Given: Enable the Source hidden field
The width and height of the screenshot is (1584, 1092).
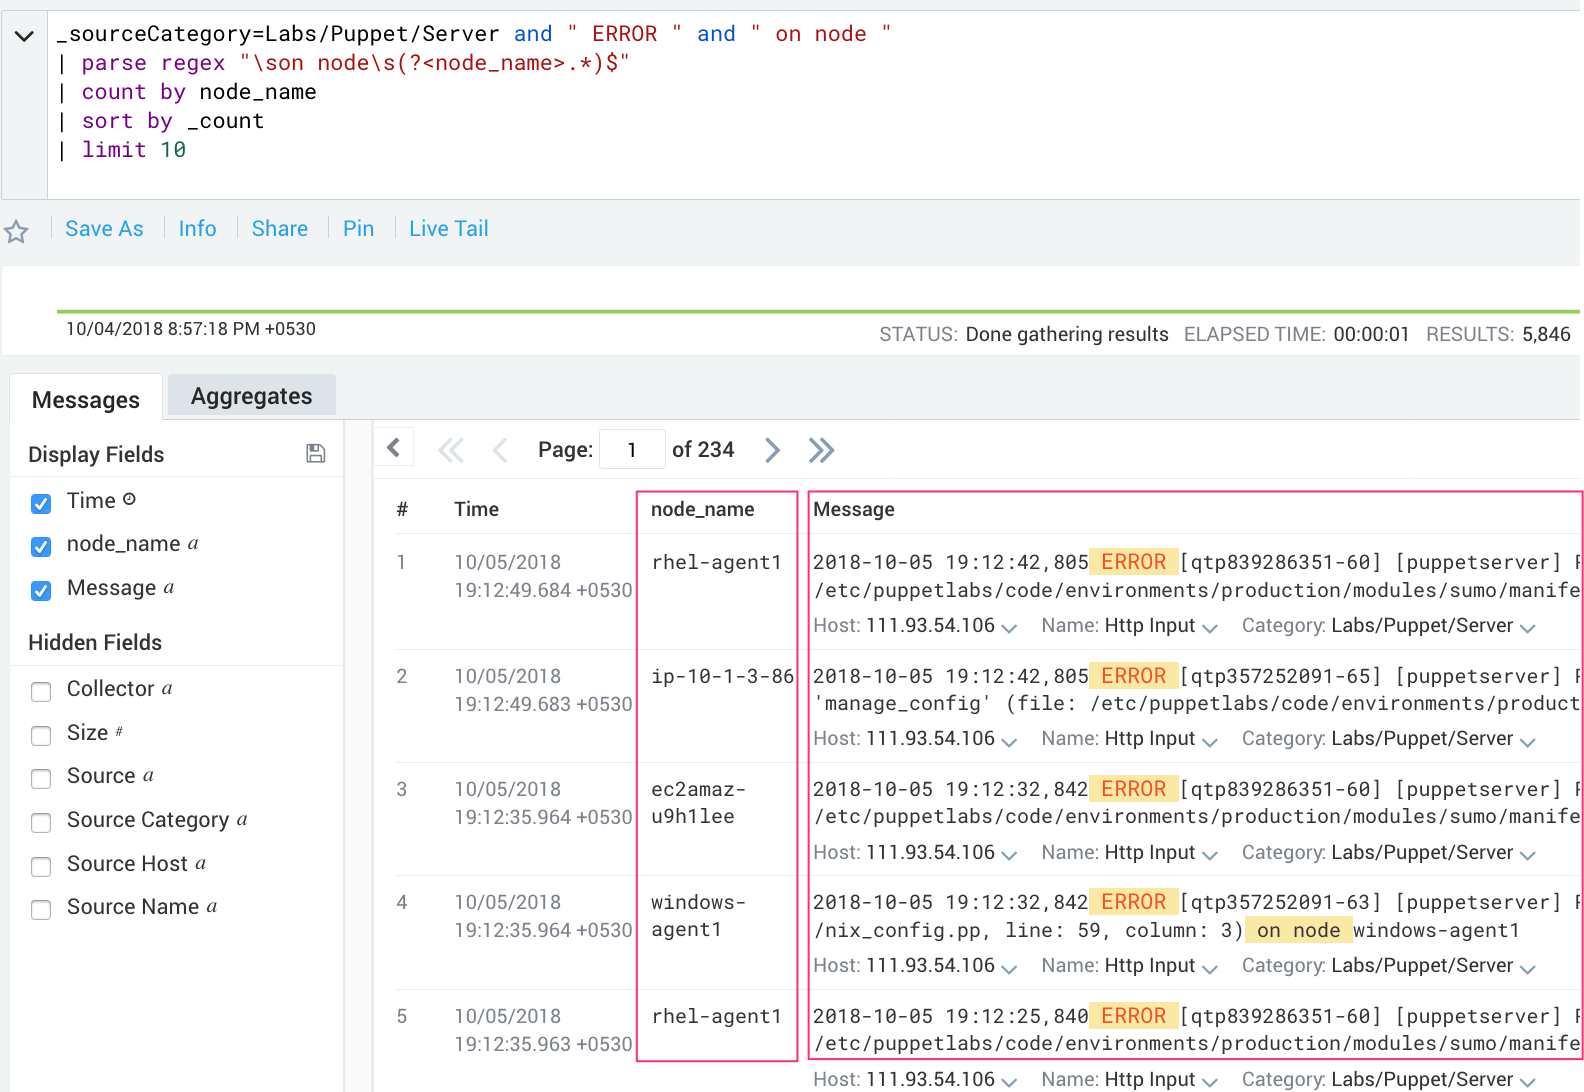Looking at the screenshot, I should pyautogui.click(x=41, y=778).
